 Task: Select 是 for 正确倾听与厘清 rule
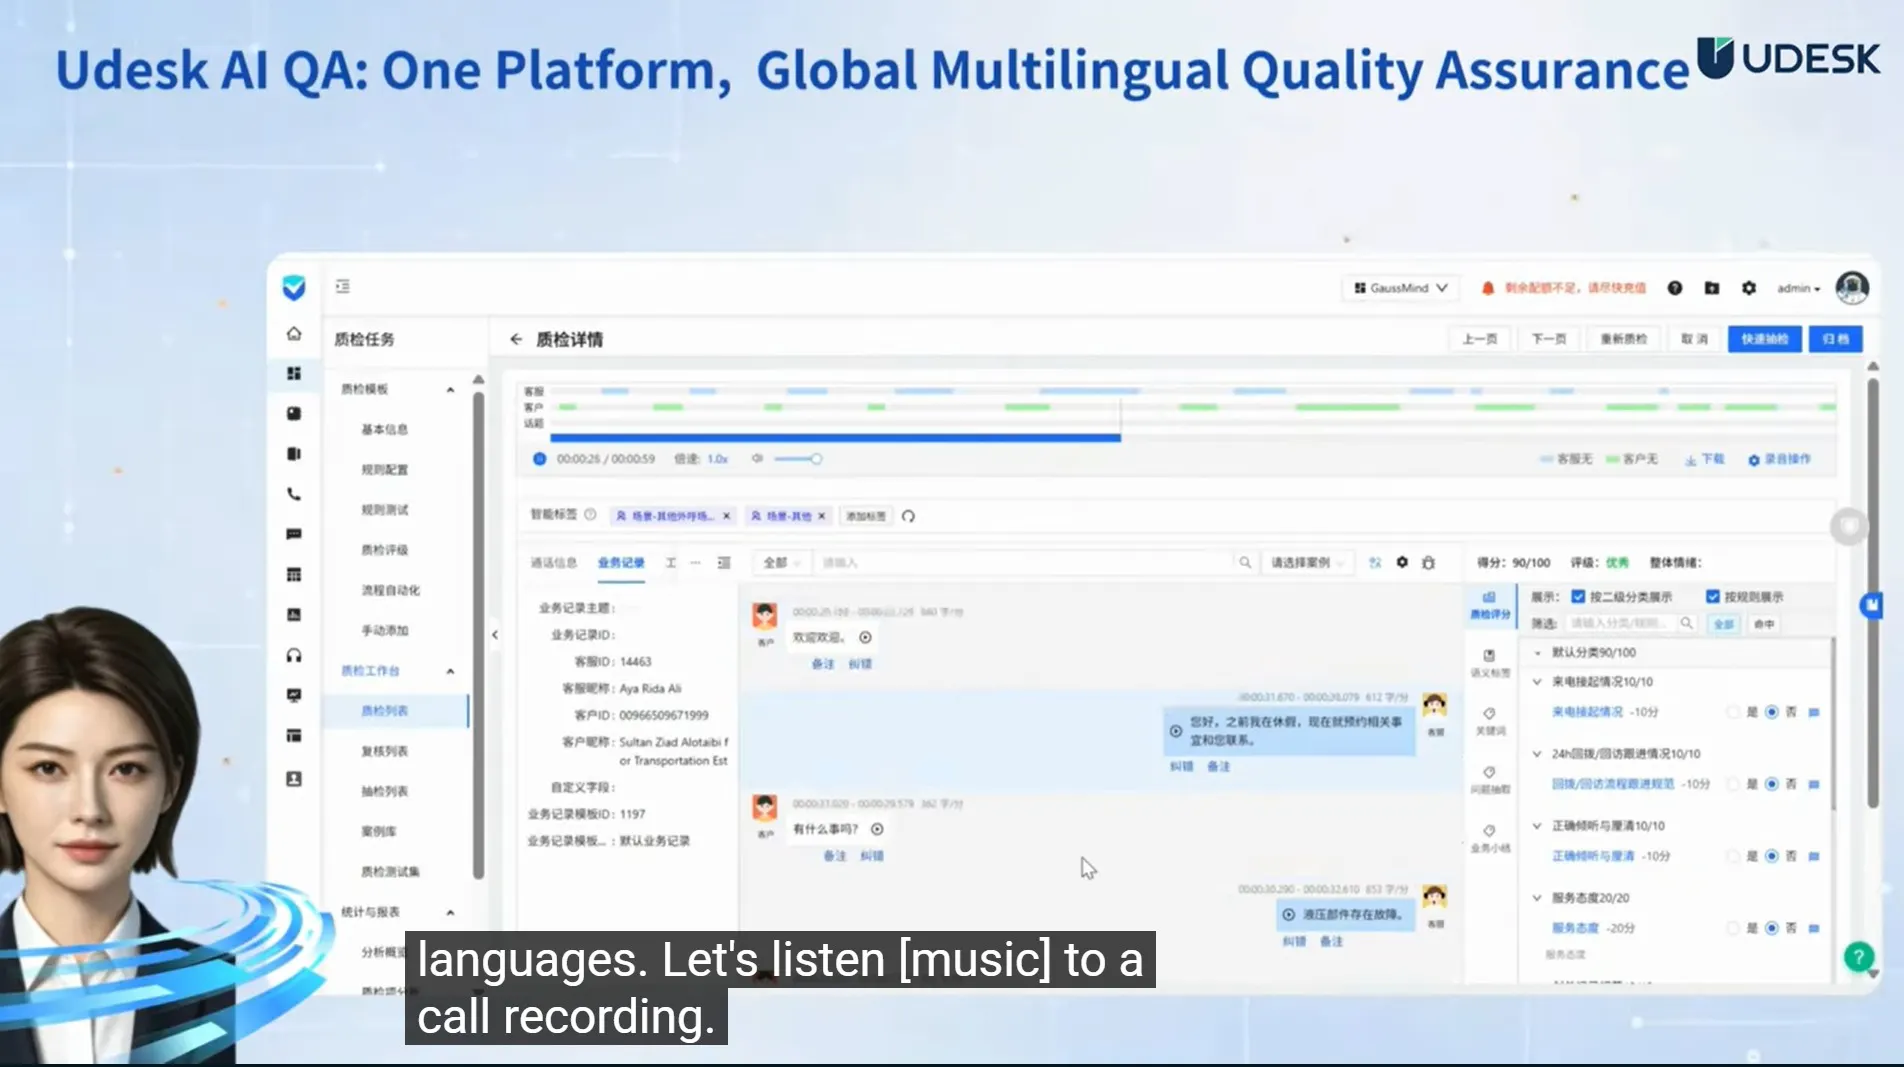(1733, 856)
